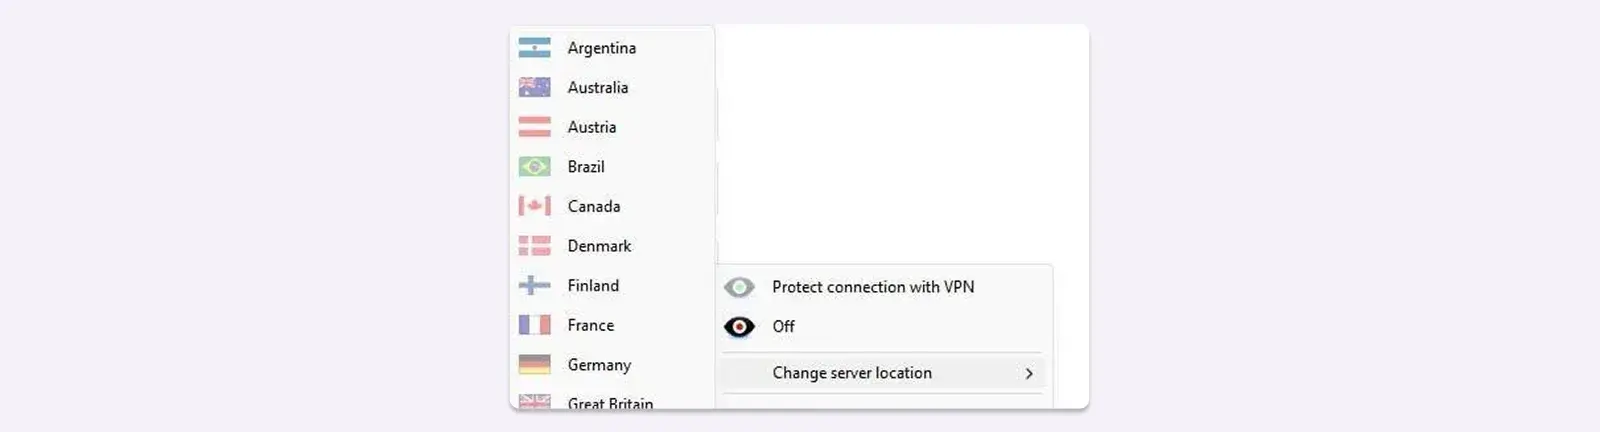Viewport: 1600px width, 432px height.
Task: Choose the Denmark server entry
Action: 599,246
